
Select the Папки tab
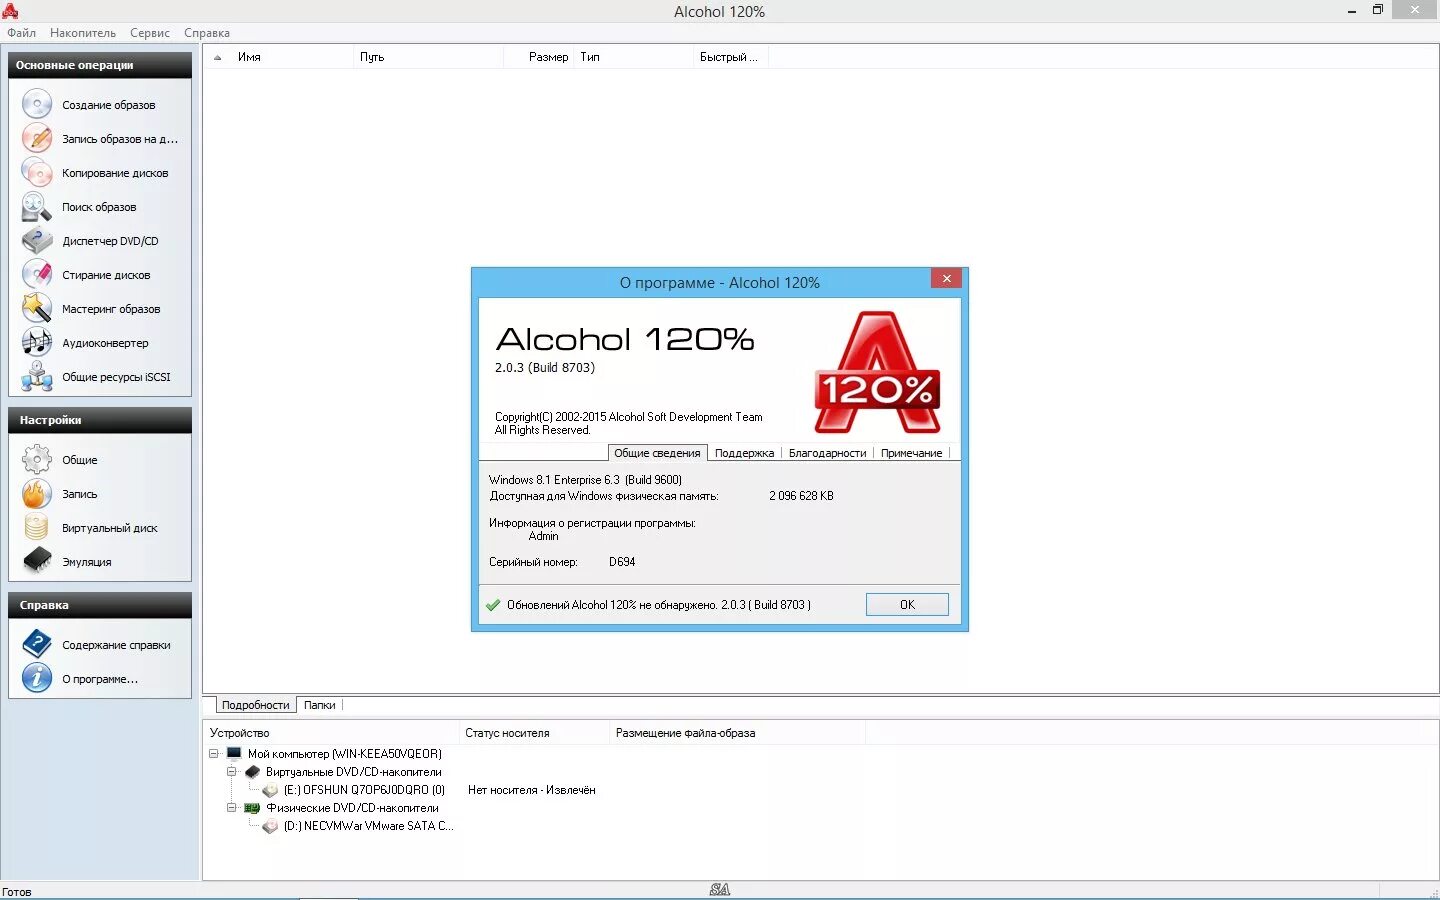click(x=320, y=705)
